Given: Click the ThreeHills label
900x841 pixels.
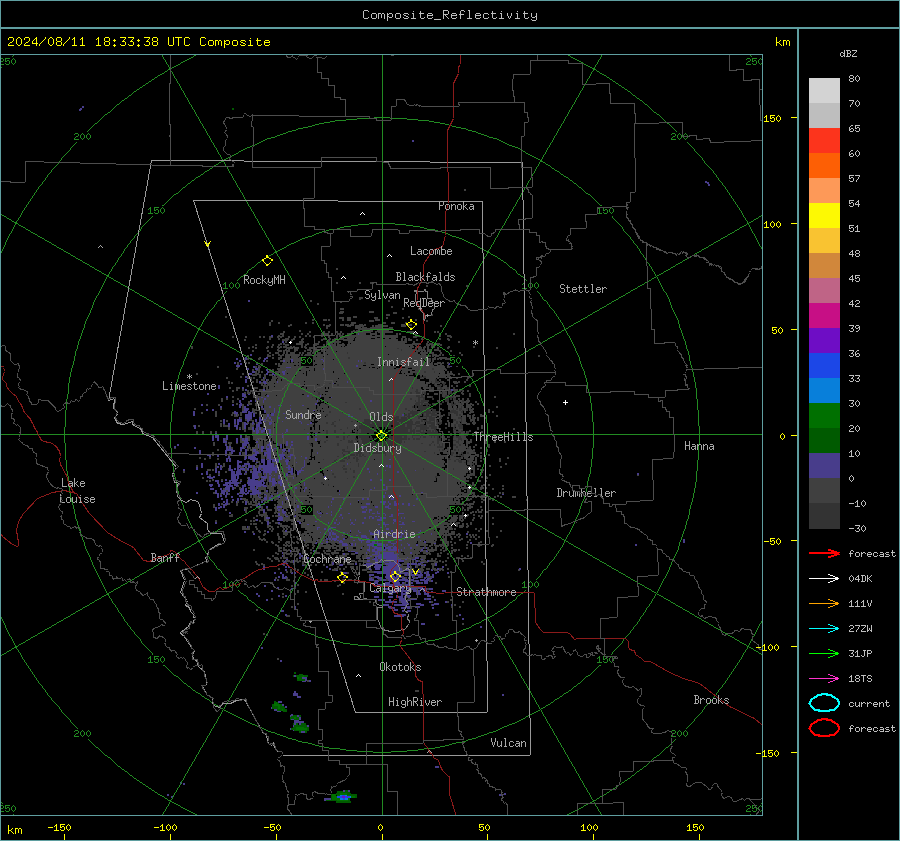Looking at the screenshot, I should tap(503, 437).
